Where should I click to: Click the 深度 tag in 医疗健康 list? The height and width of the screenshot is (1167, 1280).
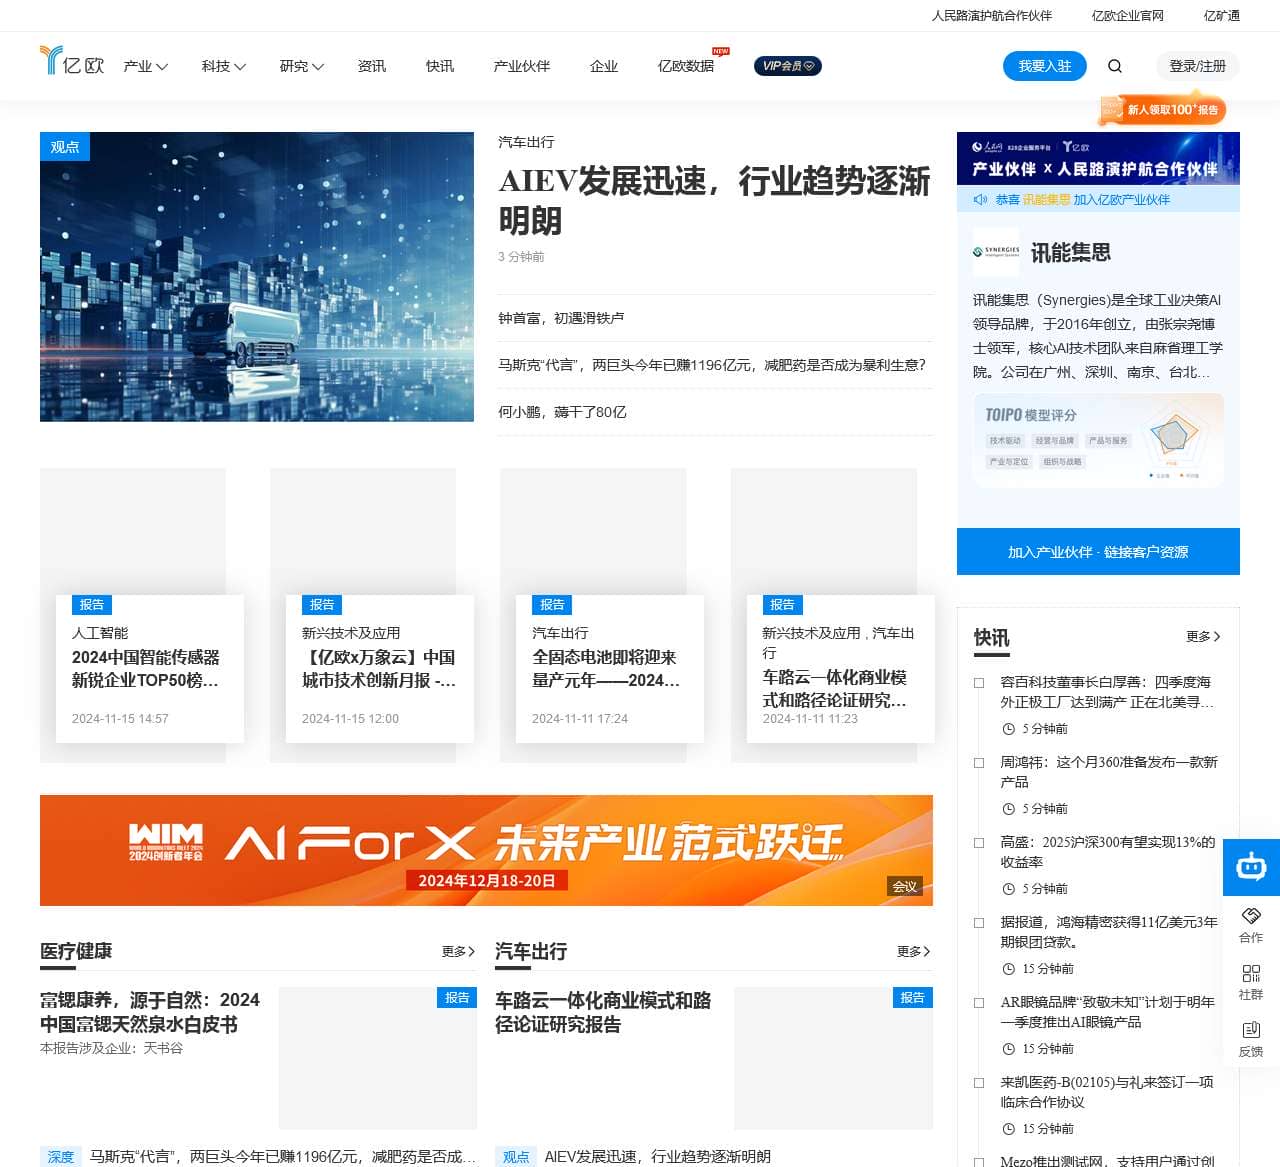tap(61, 1156)
